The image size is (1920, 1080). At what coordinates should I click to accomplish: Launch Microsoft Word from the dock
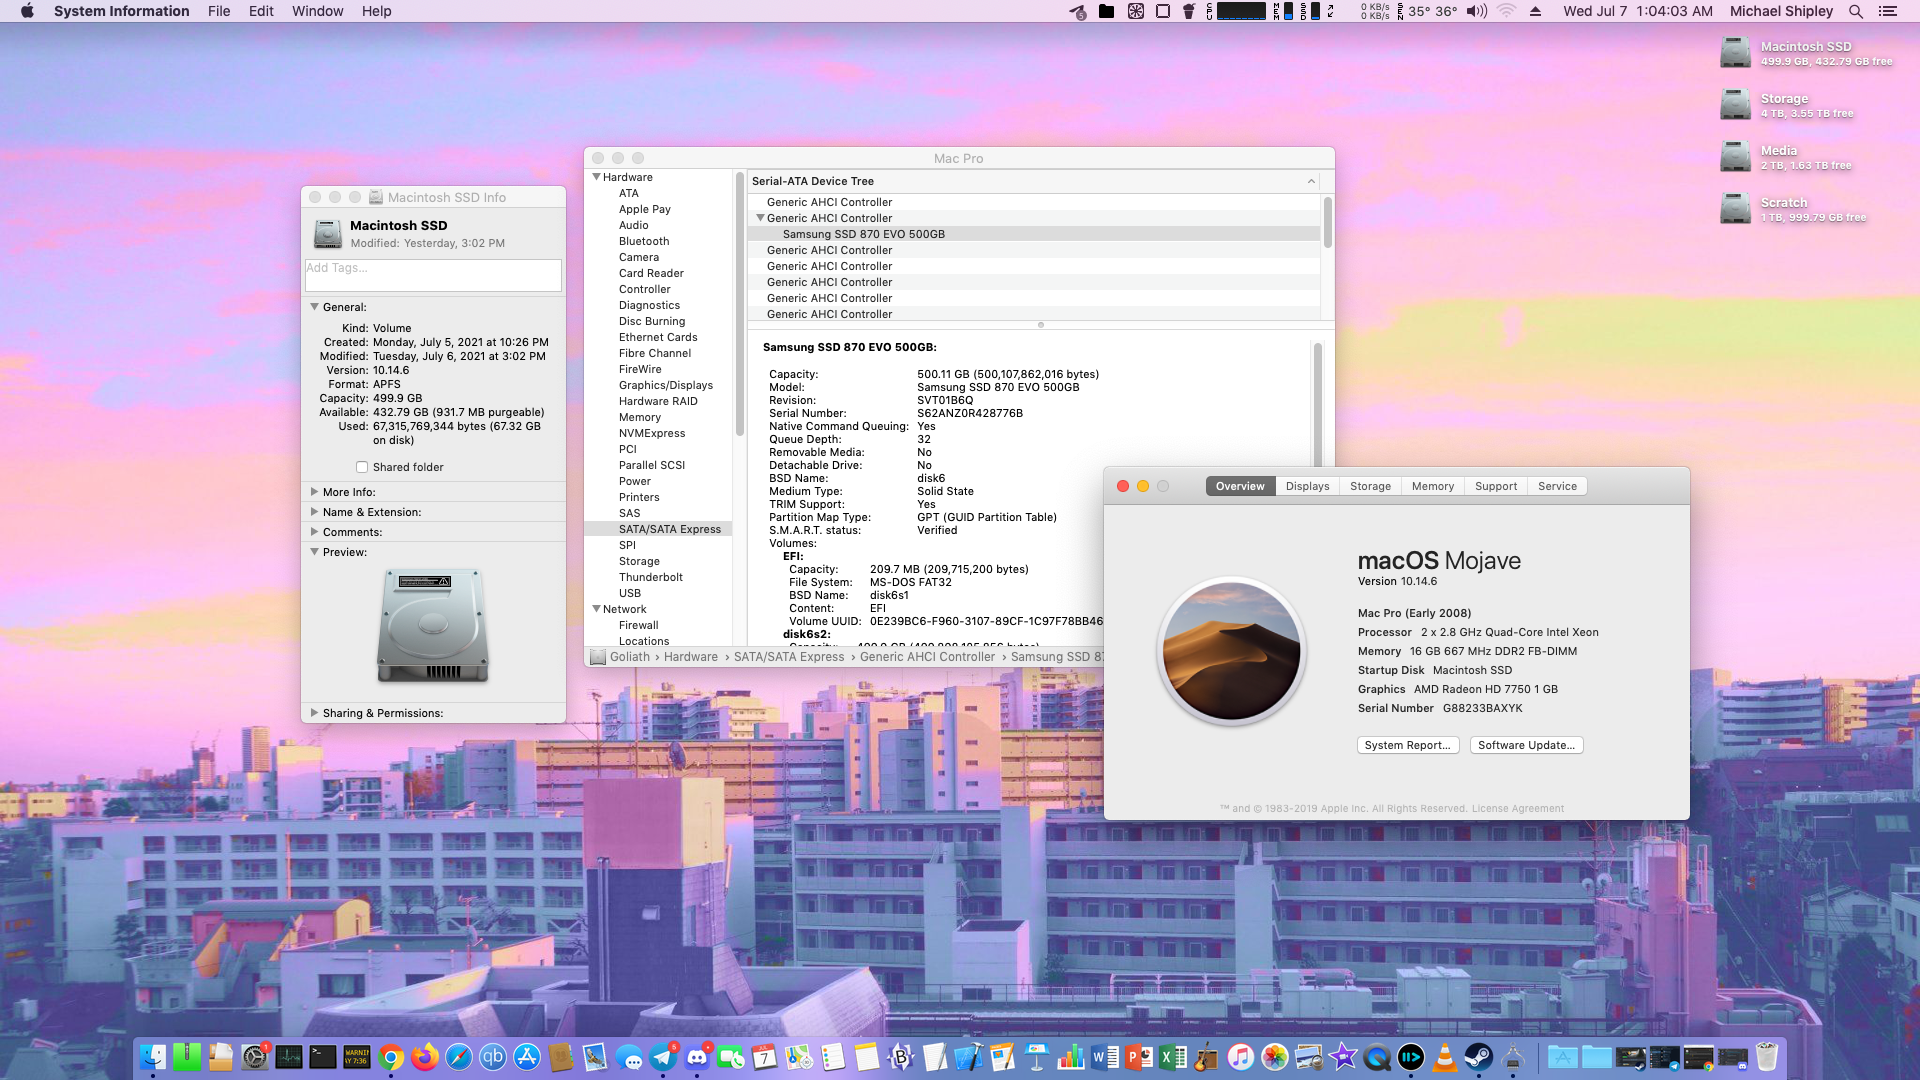(x=1105, y=1057)
